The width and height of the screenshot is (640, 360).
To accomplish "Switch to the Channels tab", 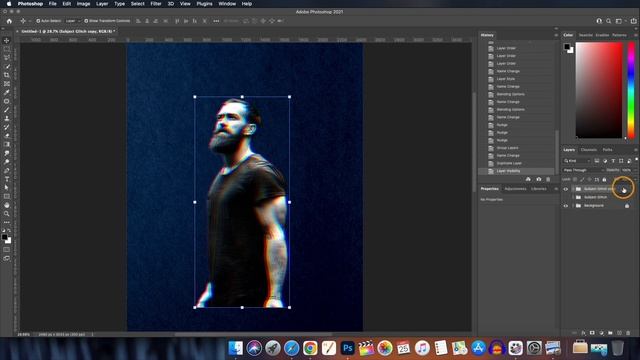I will (589, 150).
